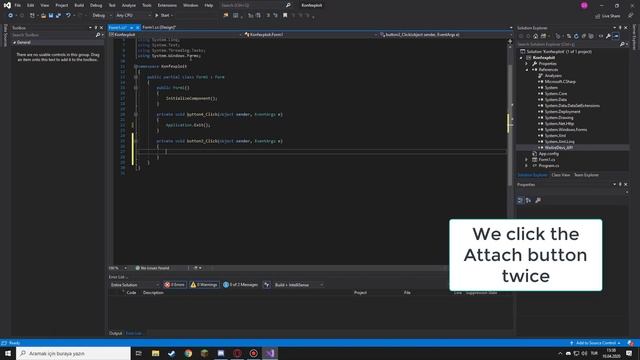Click the notification center icon
This screenshot has width=640, height=360.
coord(629,353)
